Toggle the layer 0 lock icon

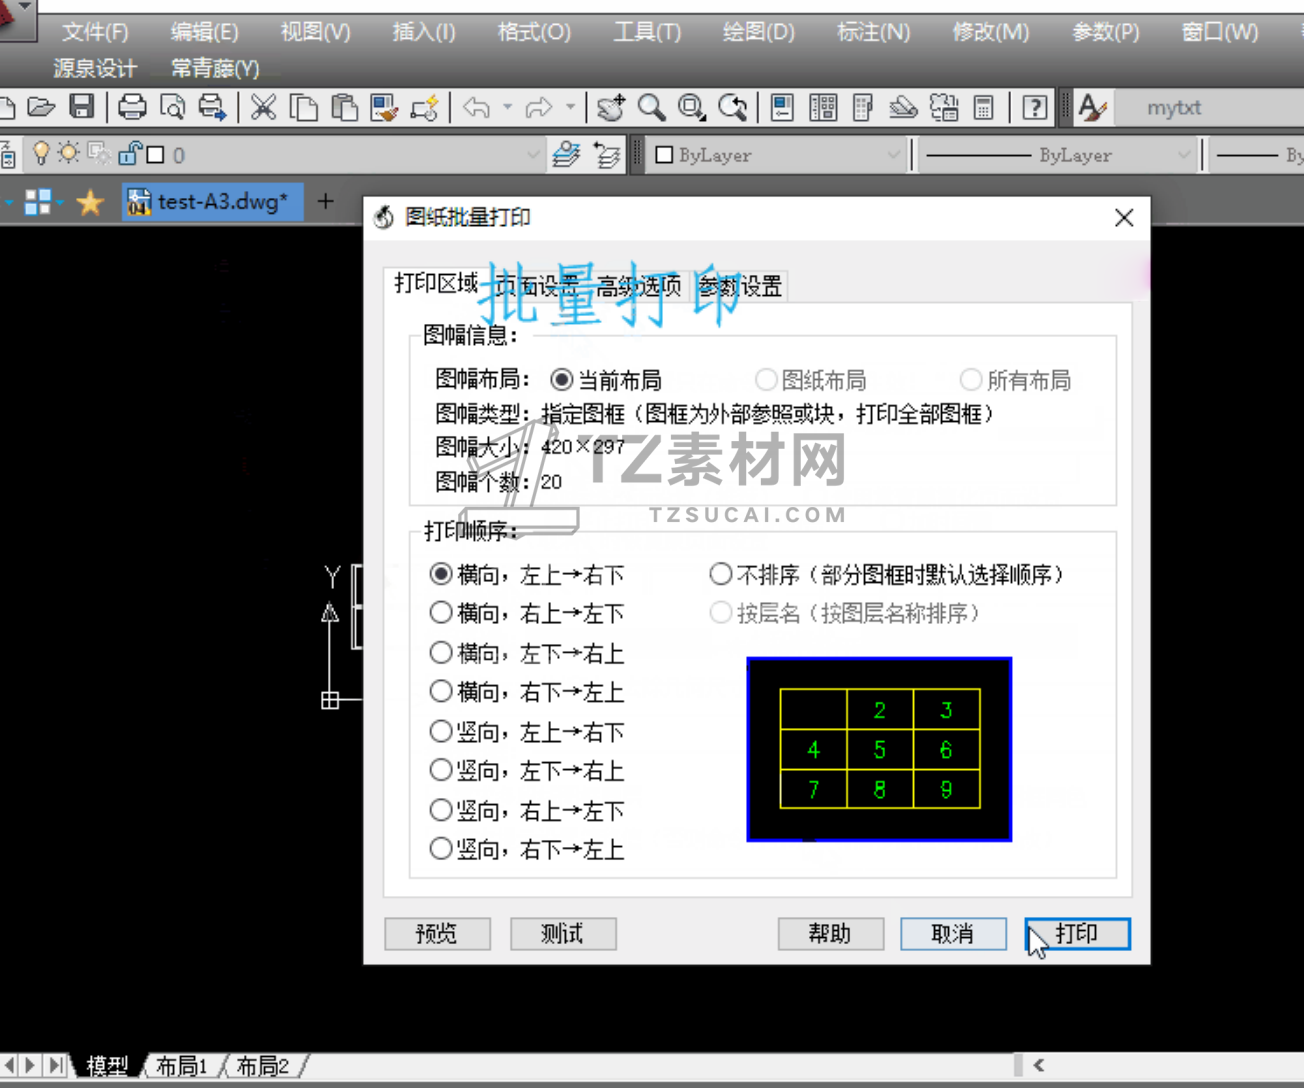point(130,154)
